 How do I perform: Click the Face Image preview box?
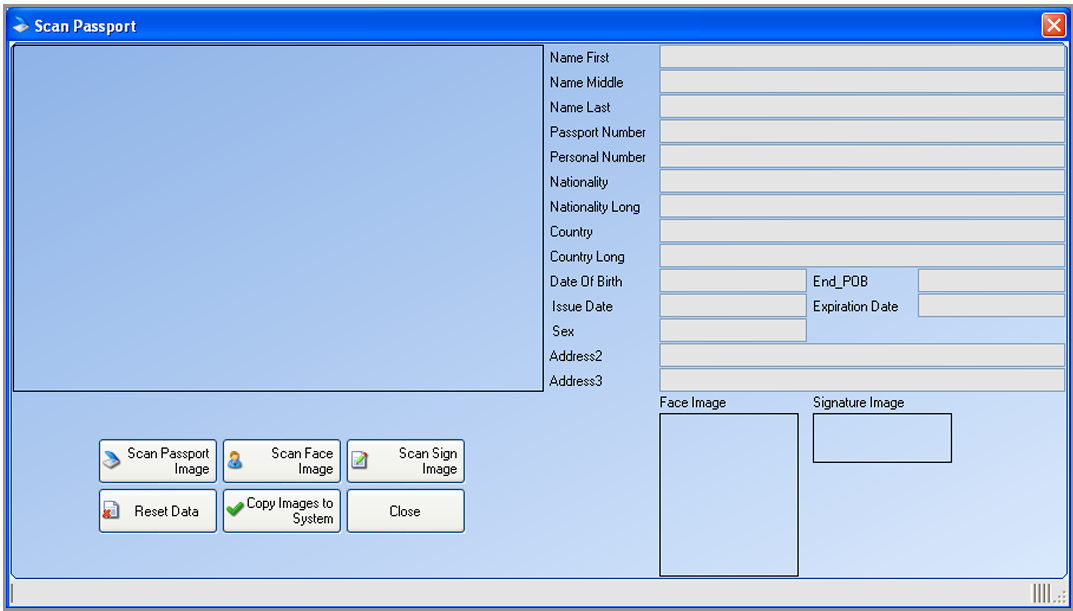(x=729, y=495)
